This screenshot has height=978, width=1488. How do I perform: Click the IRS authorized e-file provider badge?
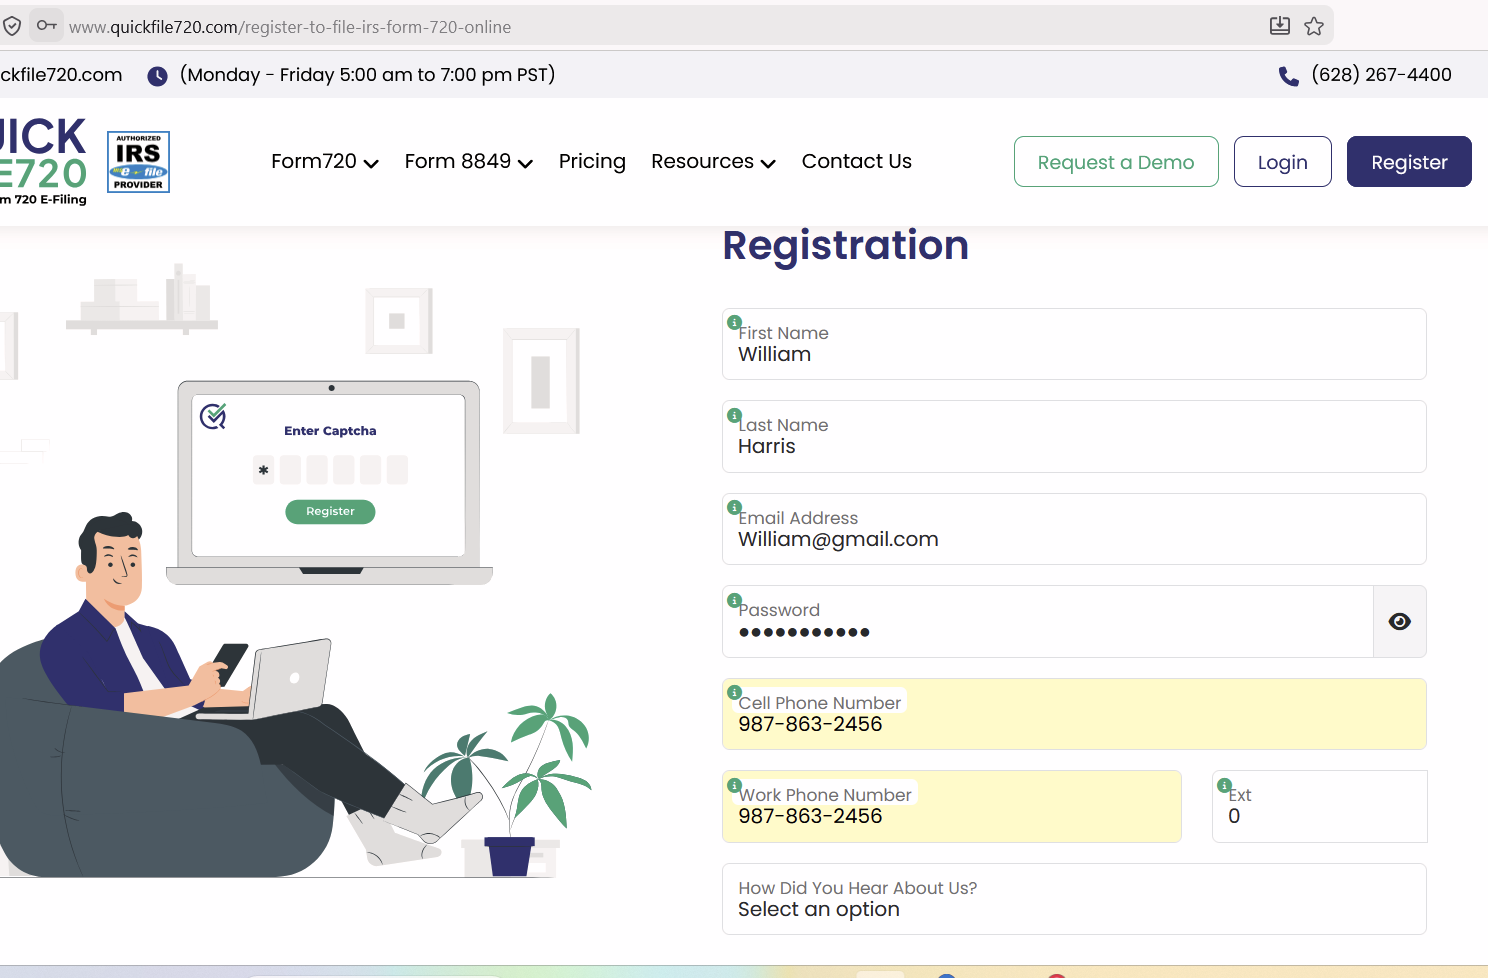click(x=138, y=162)
